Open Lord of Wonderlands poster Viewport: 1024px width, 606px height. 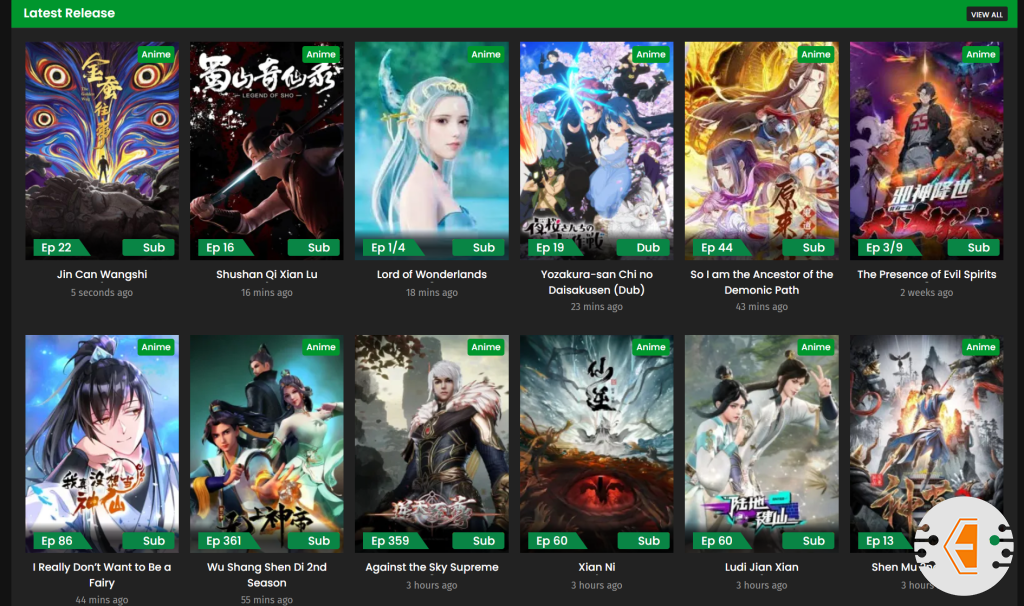pyautogui.click(x=432, y=151)
